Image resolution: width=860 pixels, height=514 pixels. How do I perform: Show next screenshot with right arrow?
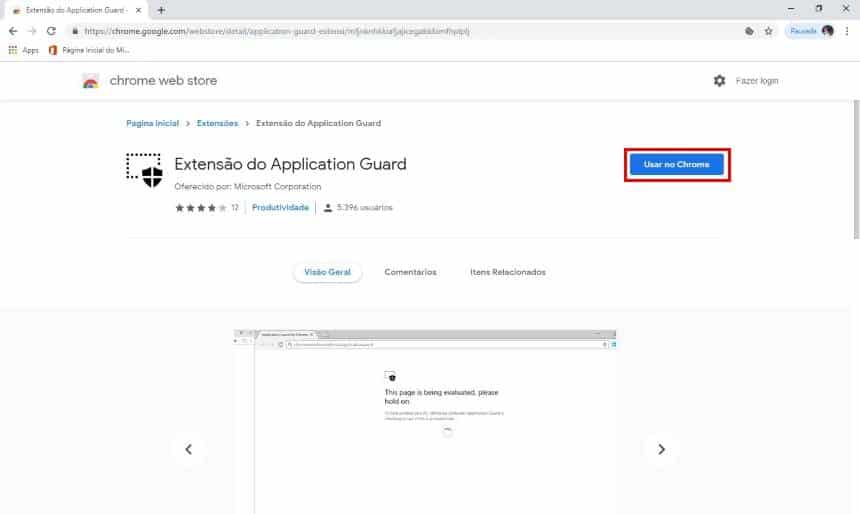661,449
